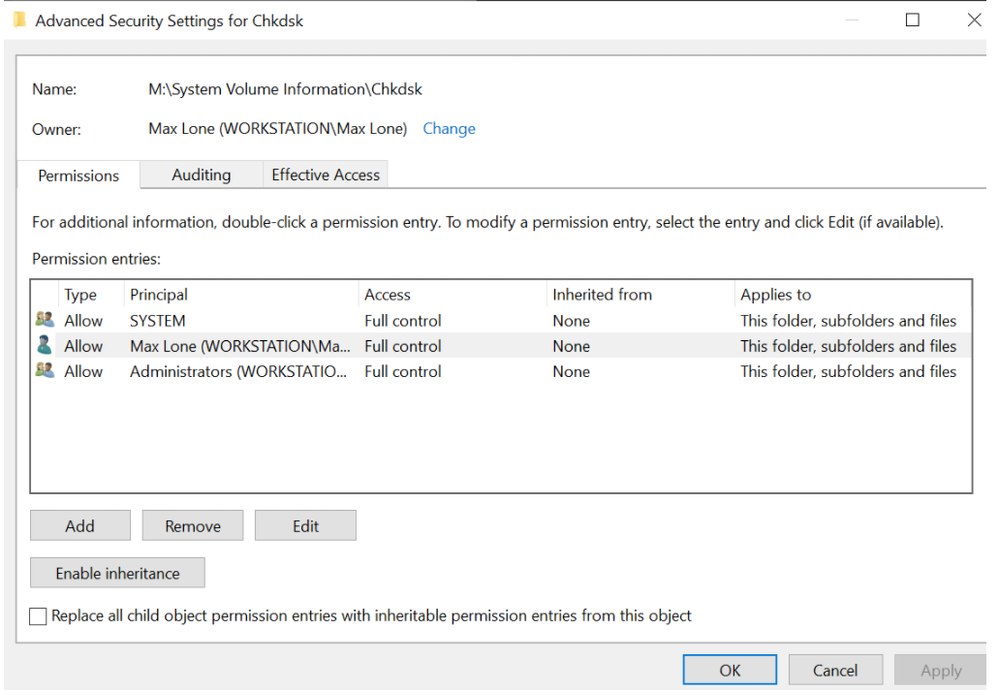Sort entries by Principal column header
999x695 pixels.
coord(159,295)
